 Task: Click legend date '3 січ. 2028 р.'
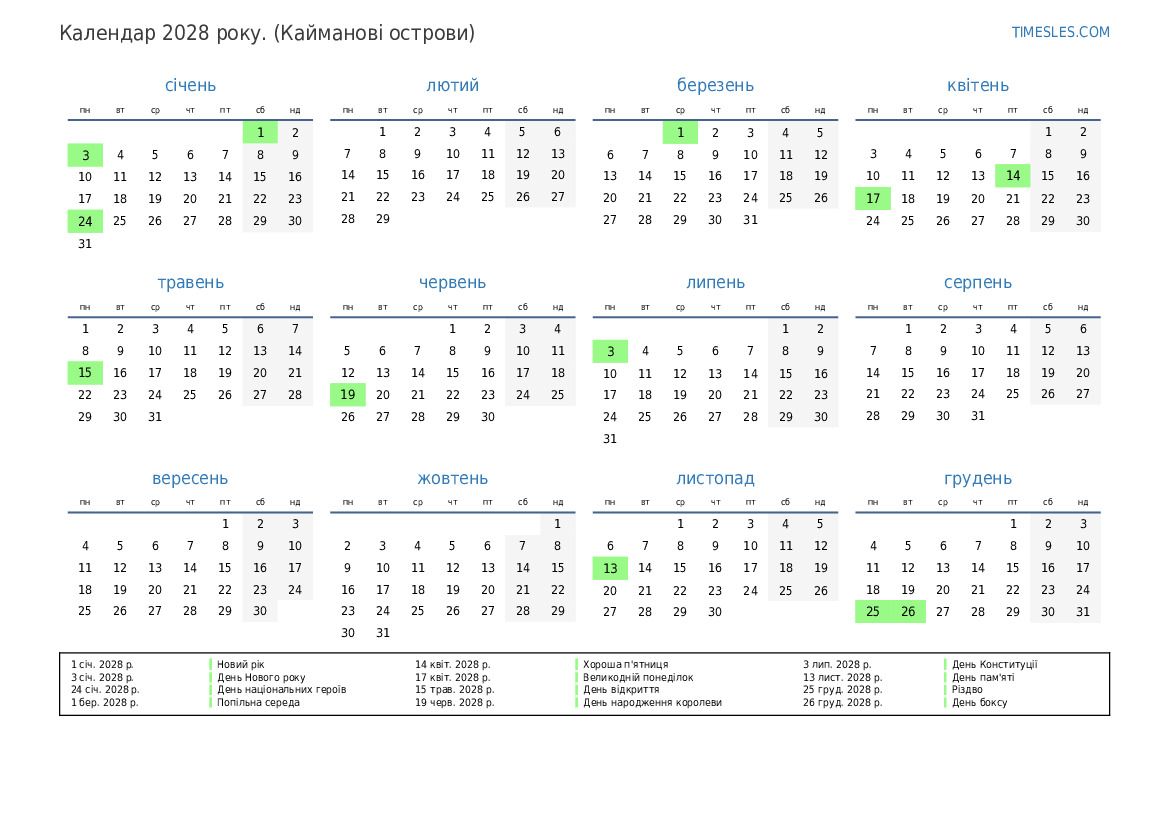(x=102, y=678)
